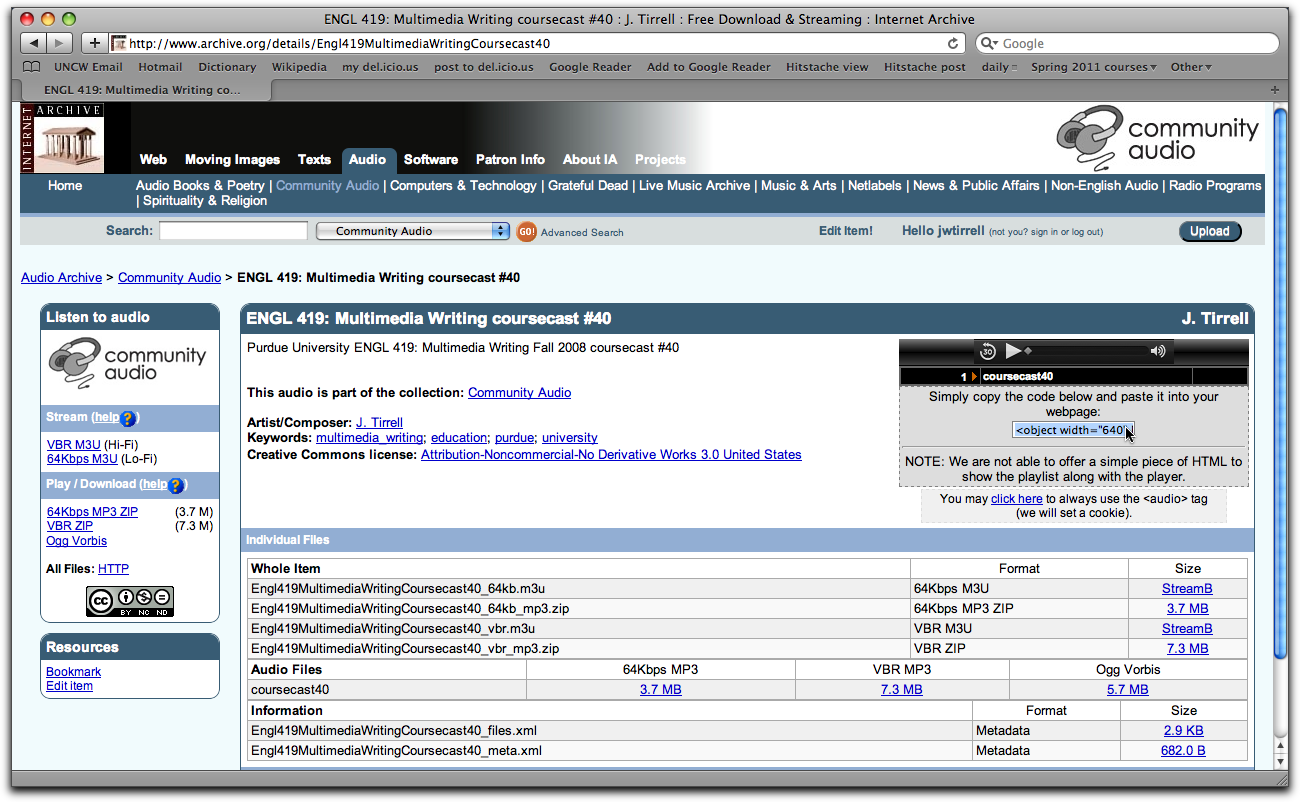The height and width of the screenshot is (802, 1300).
Task: Click the Archive search text field
Action: (x=233, y=231)
